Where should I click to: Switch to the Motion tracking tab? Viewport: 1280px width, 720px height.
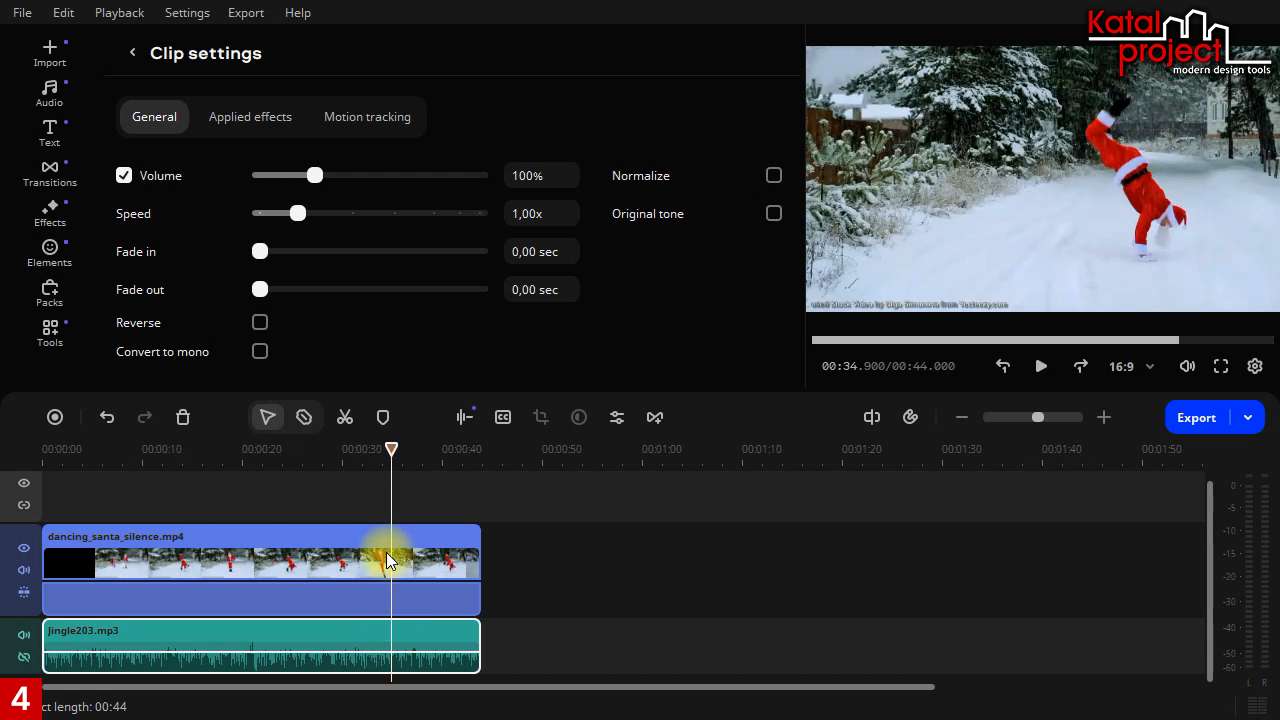(x=367, y=117)
